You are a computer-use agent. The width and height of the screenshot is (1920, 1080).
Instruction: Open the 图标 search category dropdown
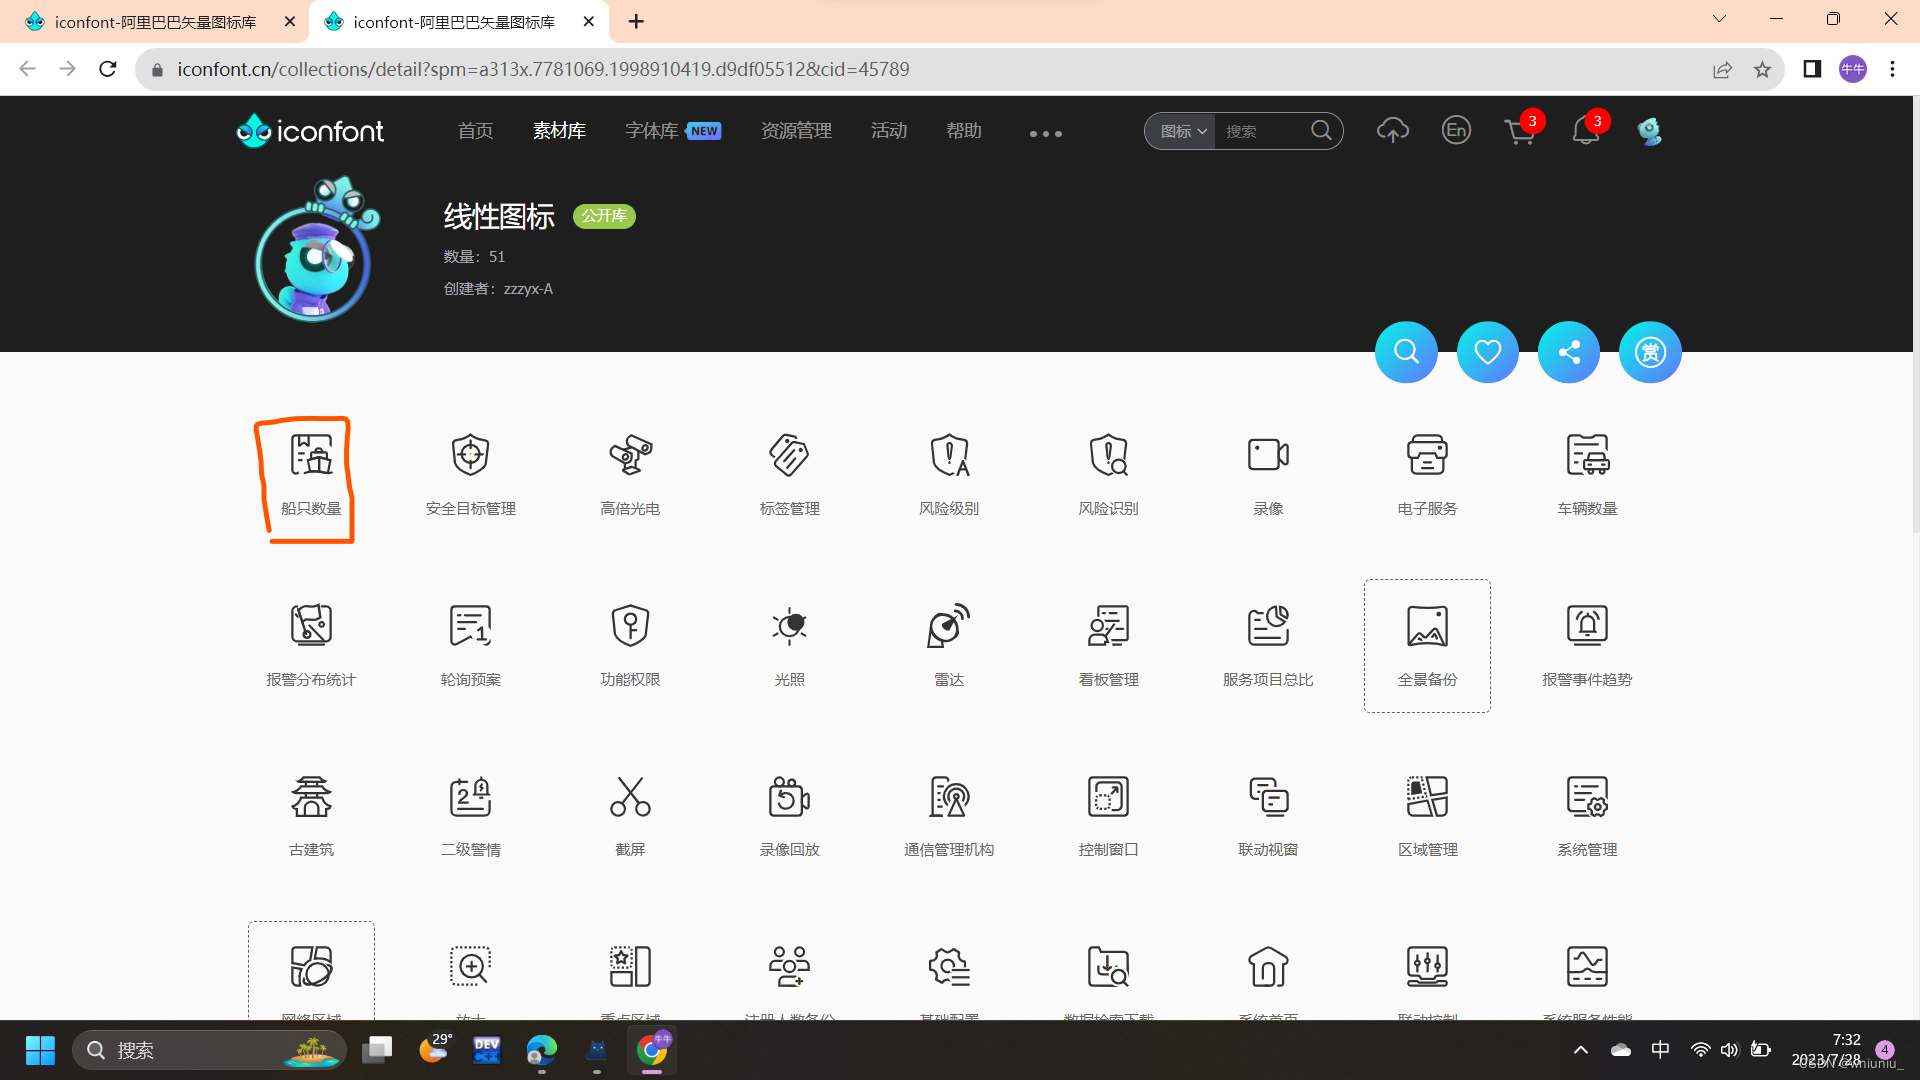pos(1180,131)
